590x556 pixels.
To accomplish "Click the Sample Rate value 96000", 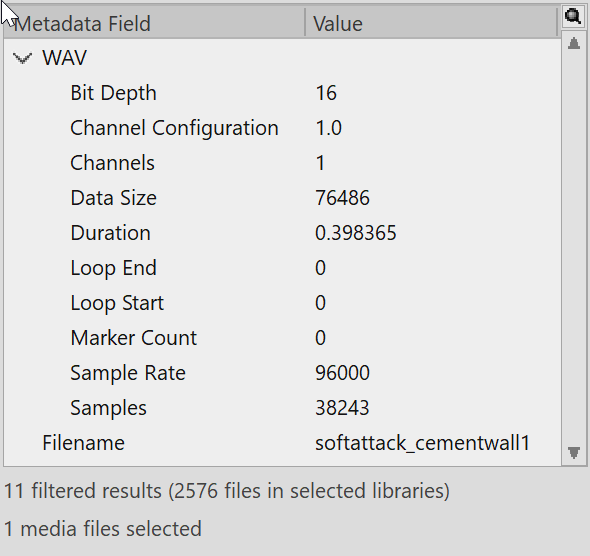I will pos(342,373).
